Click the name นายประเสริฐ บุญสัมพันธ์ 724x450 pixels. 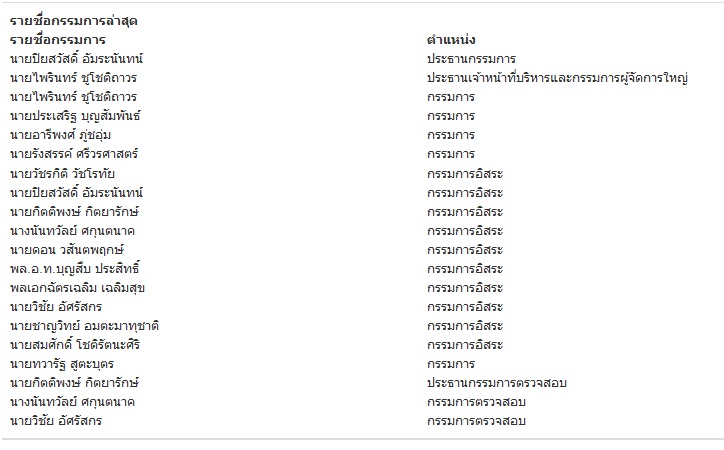click(75, 116)
